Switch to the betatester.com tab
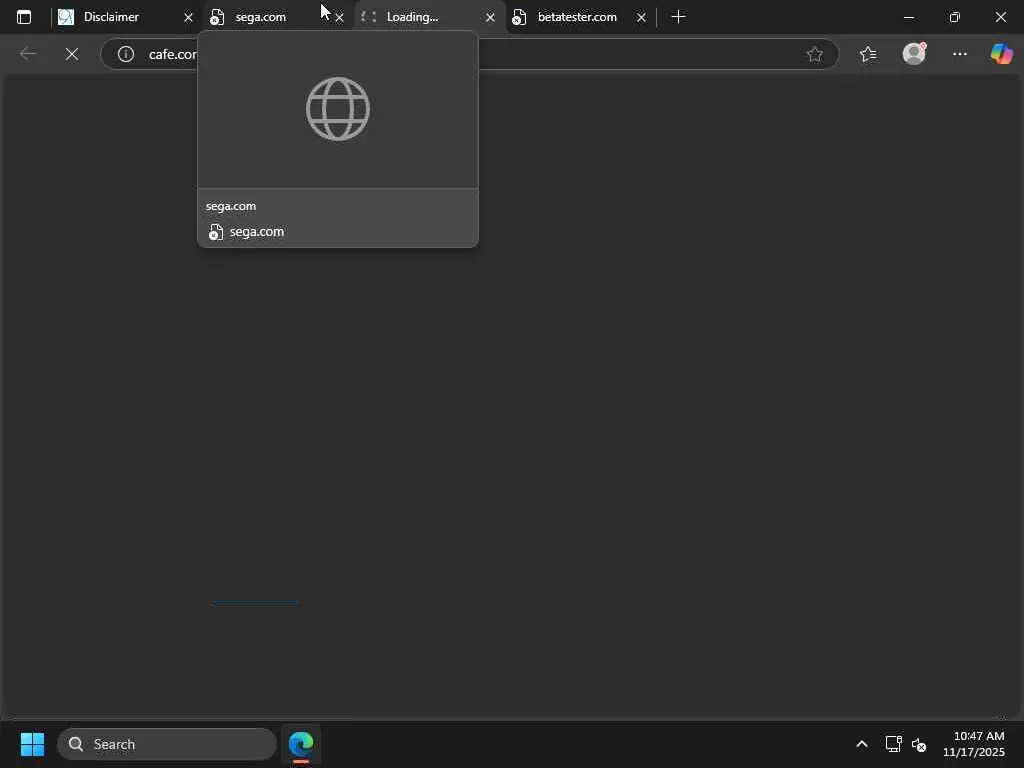This screenshot has height=768, width=1024. click(x=580, y=17)
